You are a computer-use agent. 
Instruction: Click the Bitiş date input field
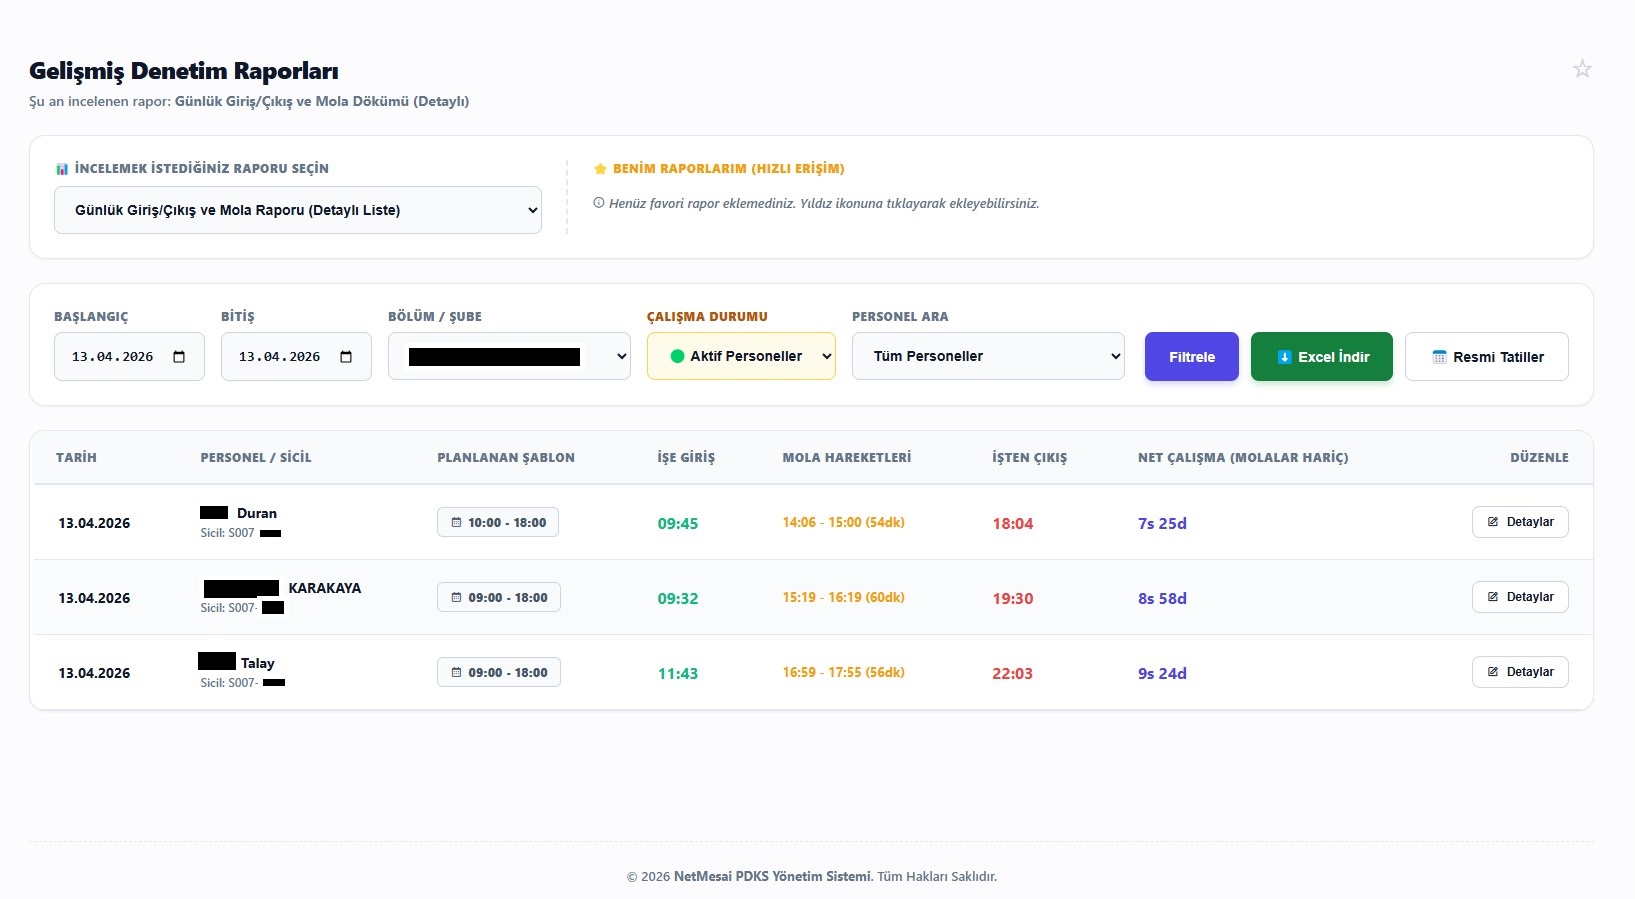tap(296, 357)
